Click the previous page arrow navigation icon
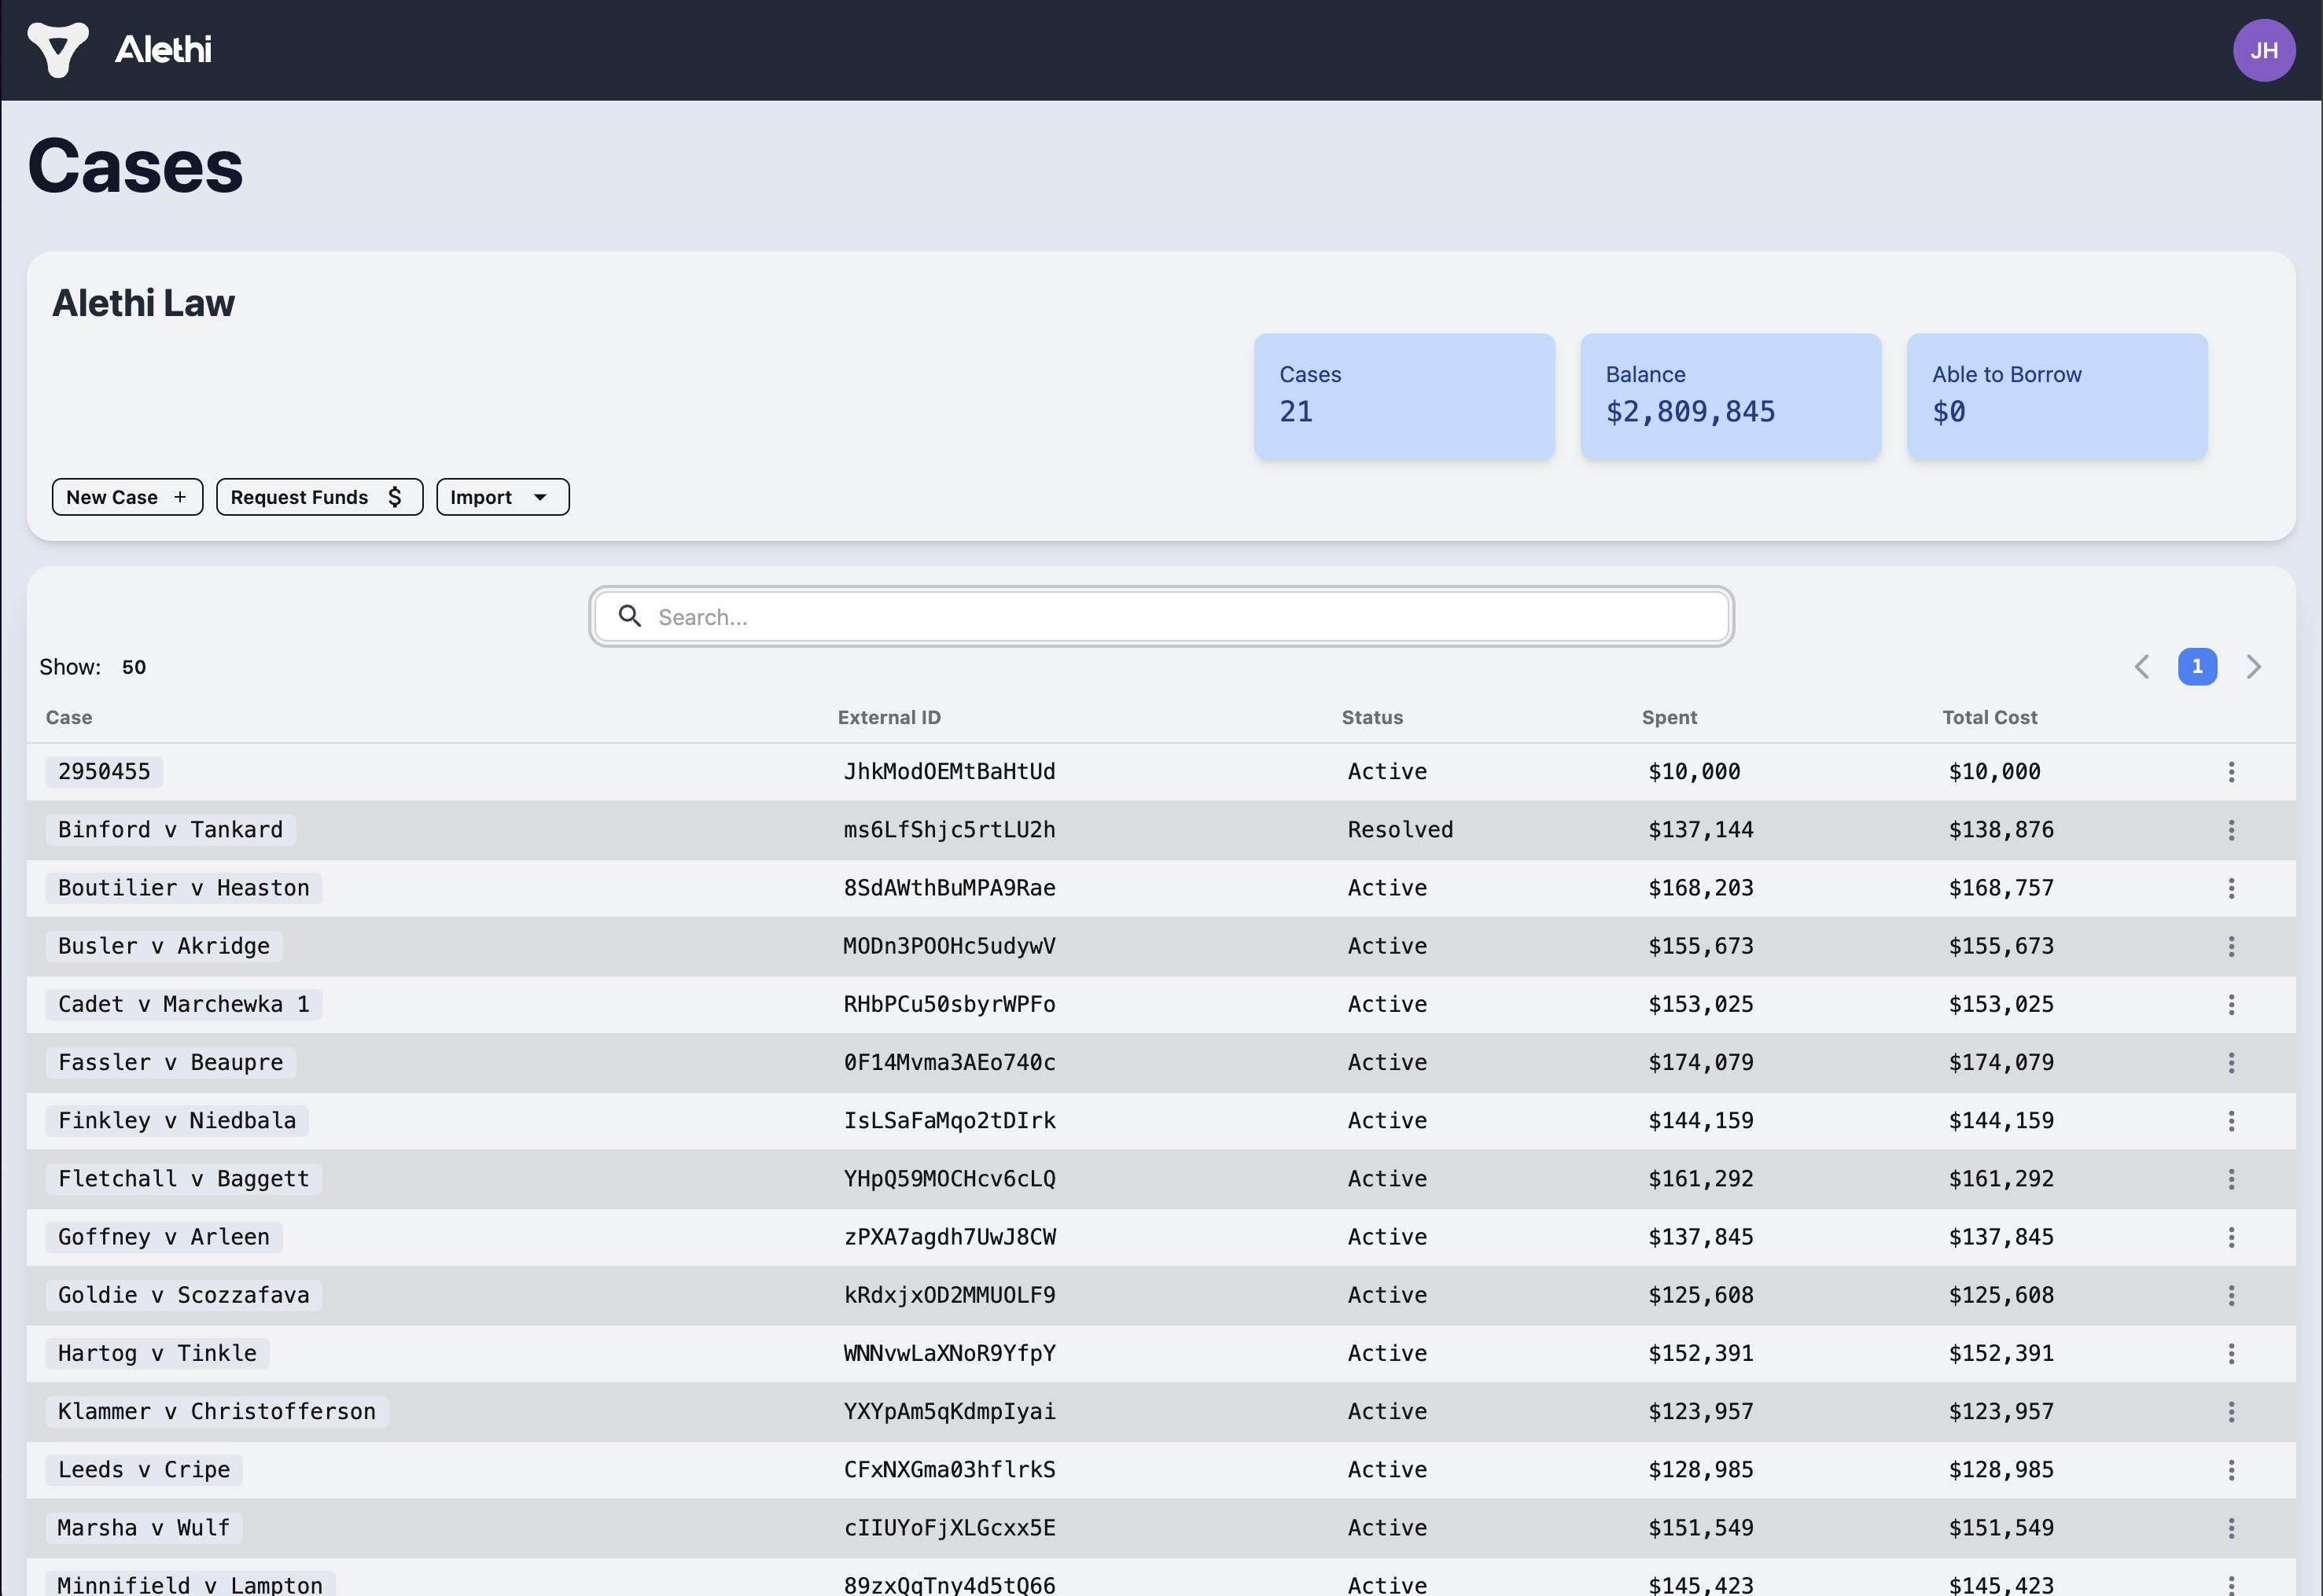The image size is (2323, 1596). pyautogui.click(x=2143, y=667)
